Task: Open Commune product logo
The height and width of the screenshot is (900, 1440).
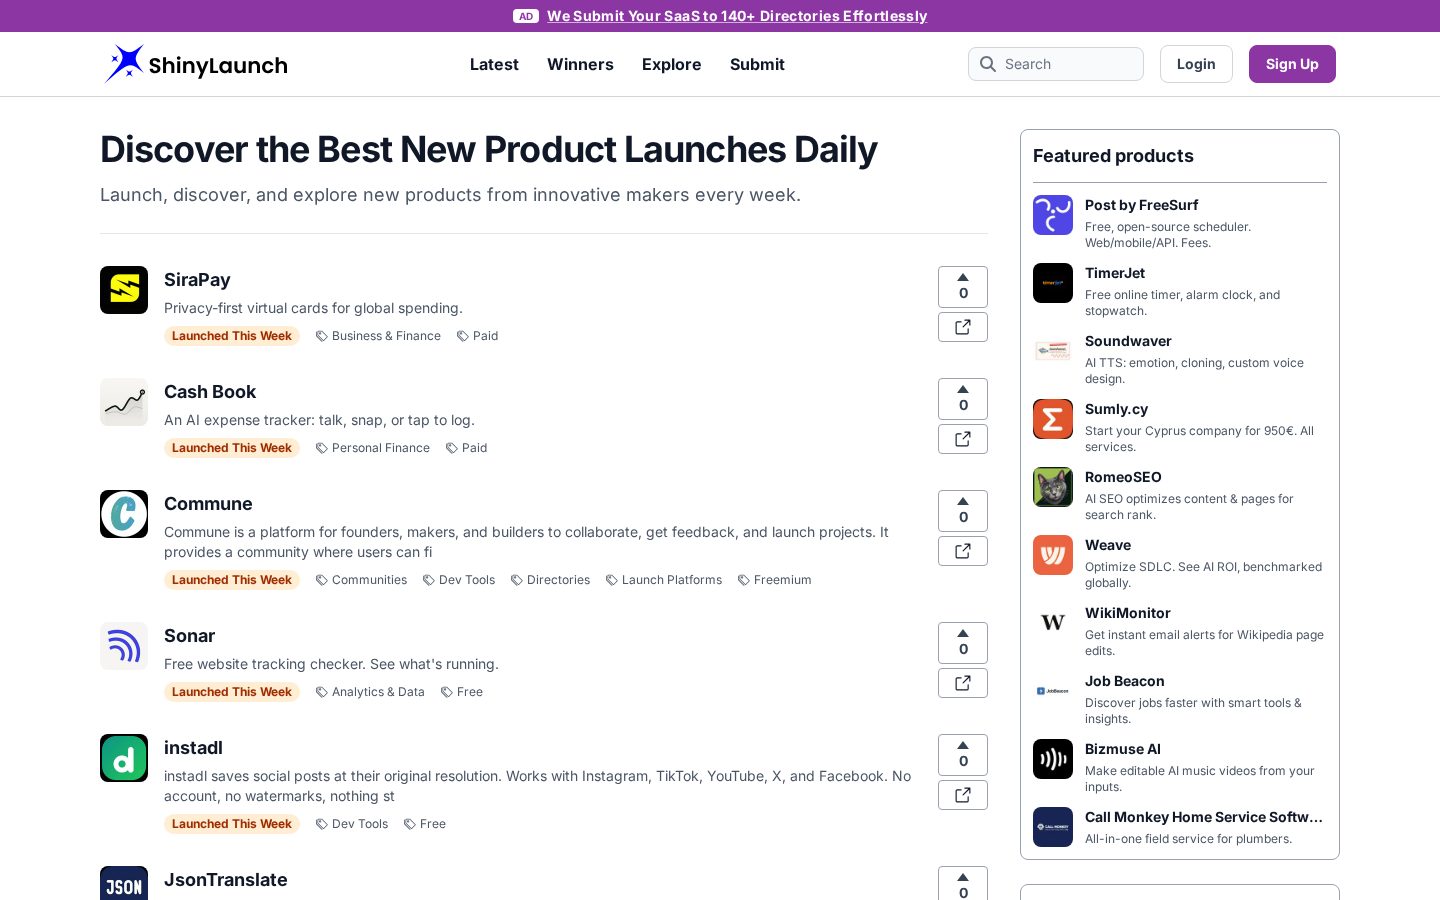Action: [124, 514]
